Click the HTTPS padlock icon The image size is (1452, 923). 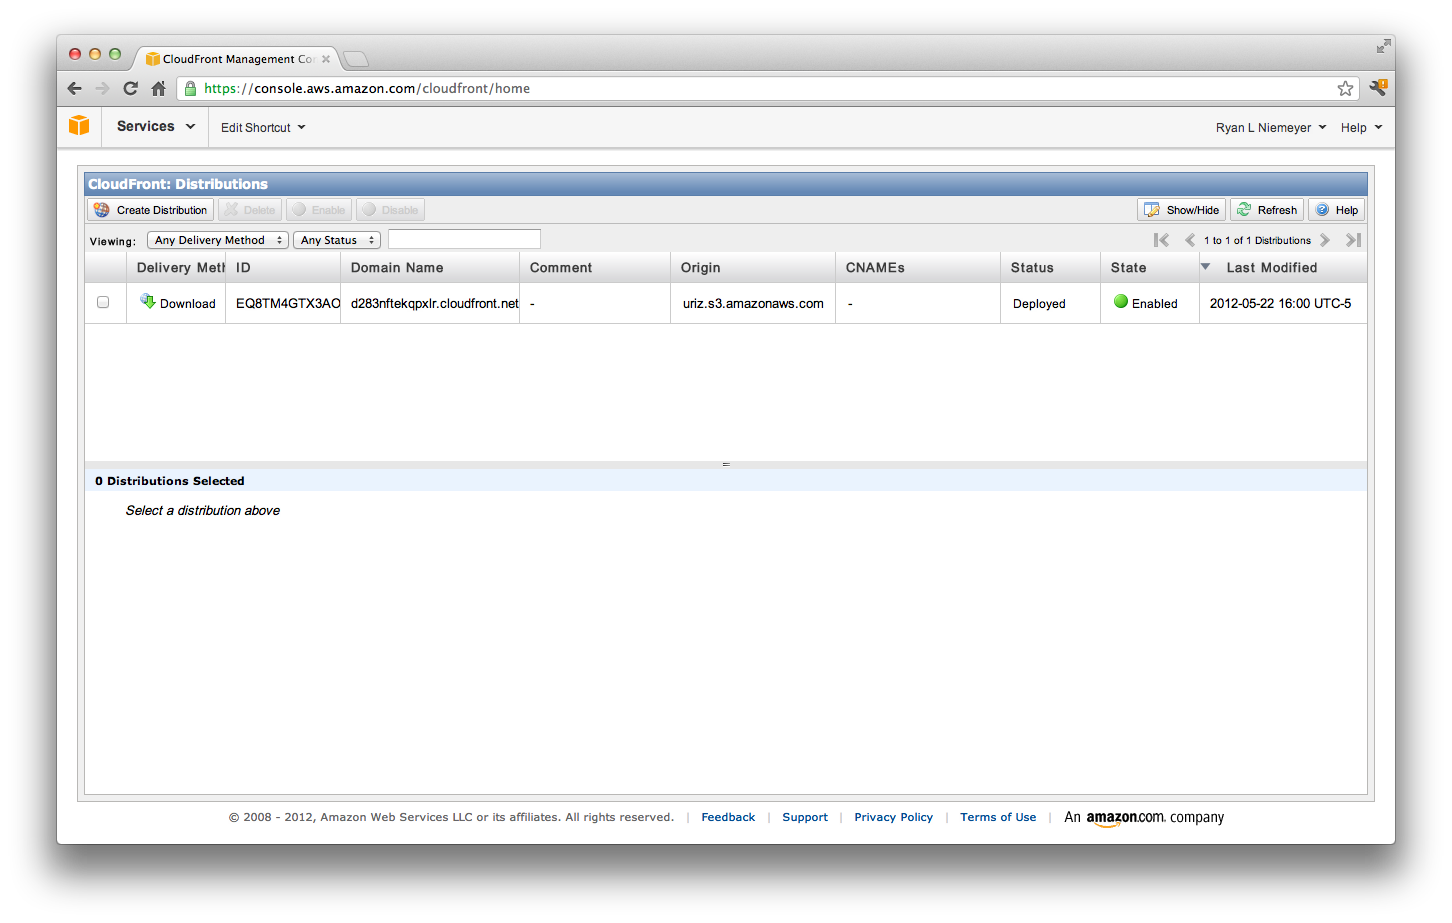[190, 88]
